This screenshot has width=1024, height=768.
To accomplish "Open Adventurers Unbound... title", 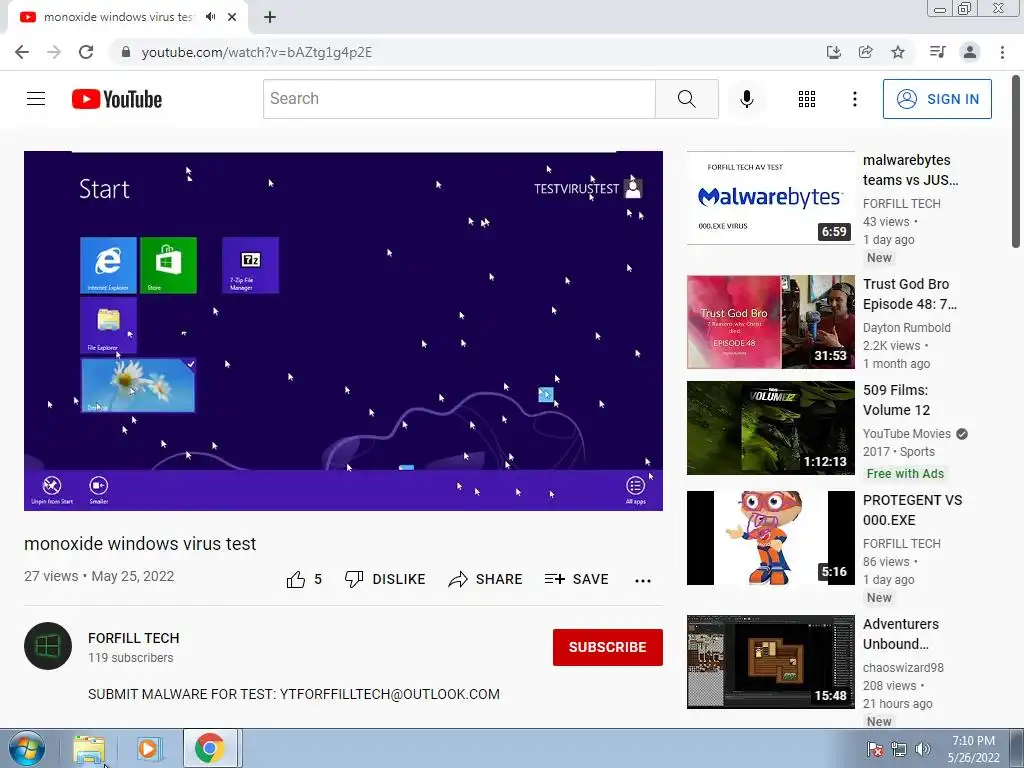I will coord(901,633).
